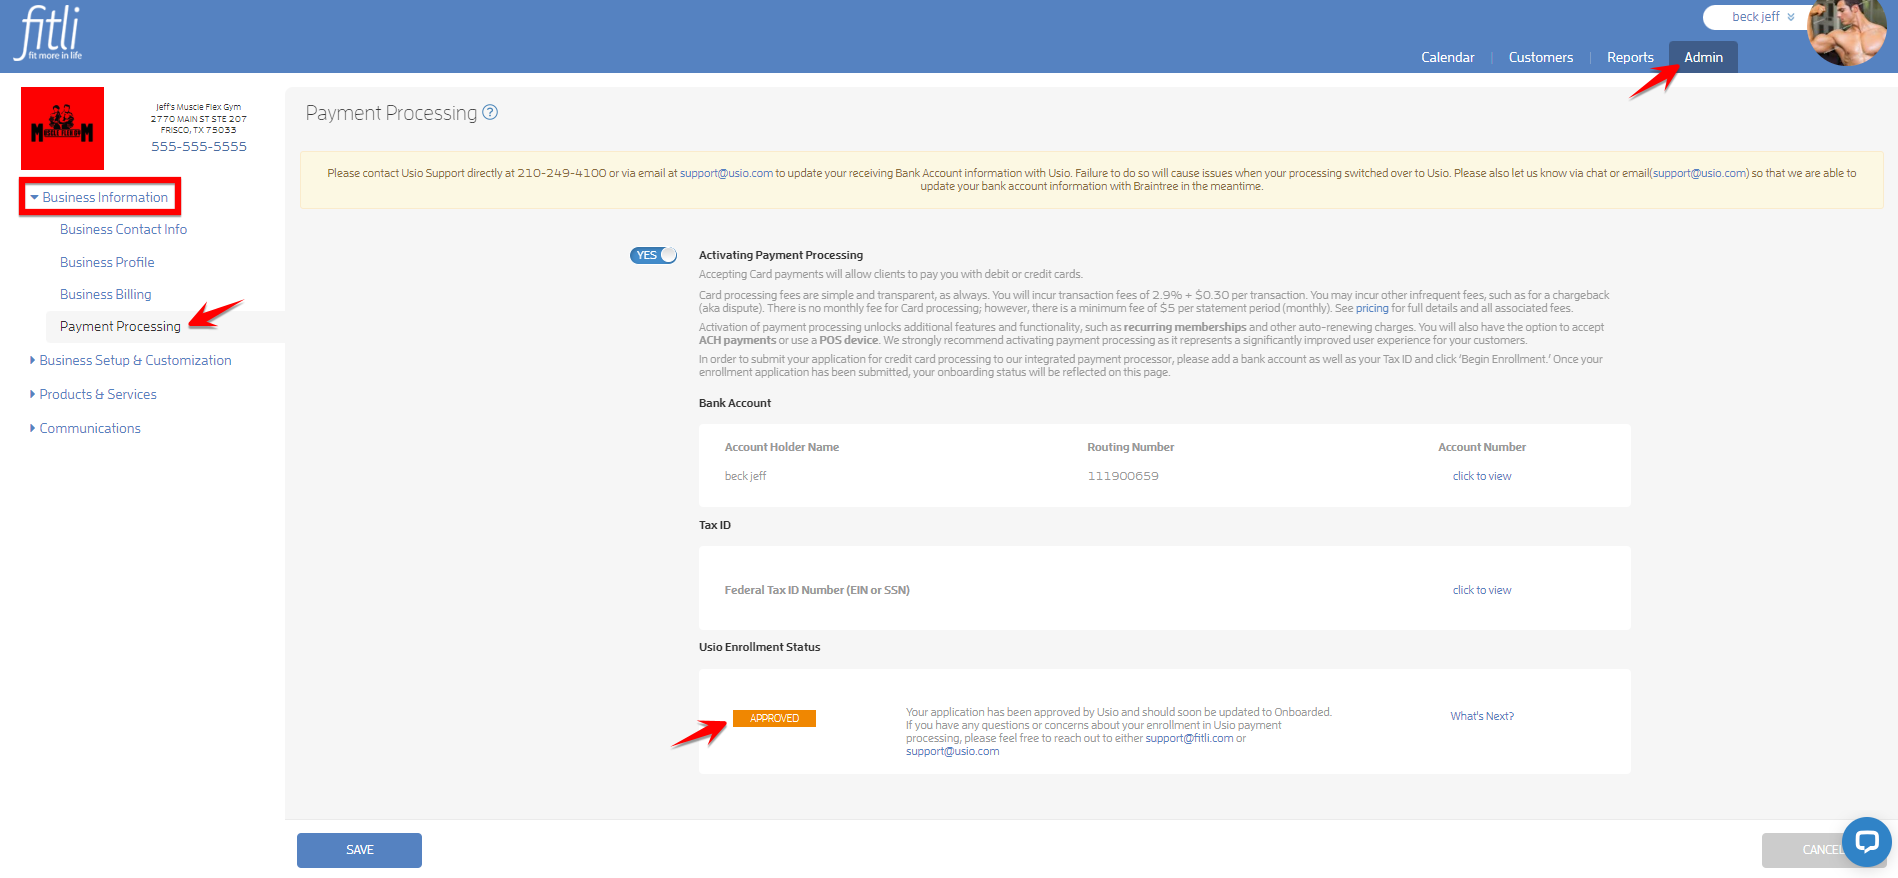Click the Account Holder Name column header
The width and height of the screenshot is (1898, 878).
pyautogui.click(x=781, y=447)
